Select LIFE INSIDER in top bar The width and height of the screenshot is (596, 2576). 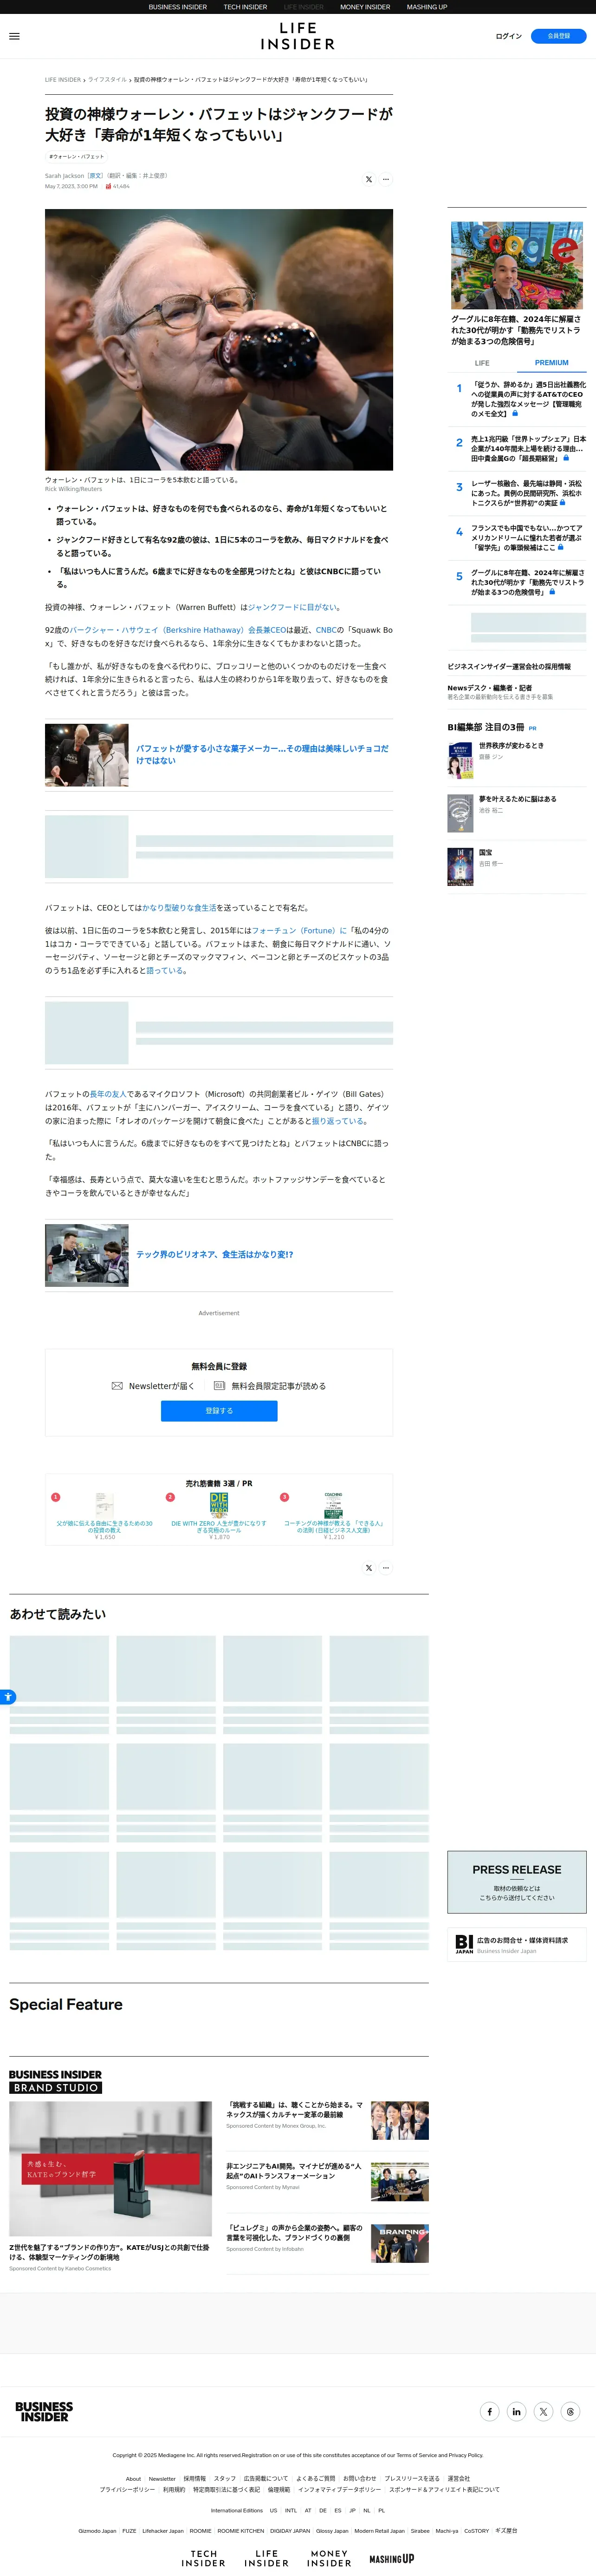point(304,7)
